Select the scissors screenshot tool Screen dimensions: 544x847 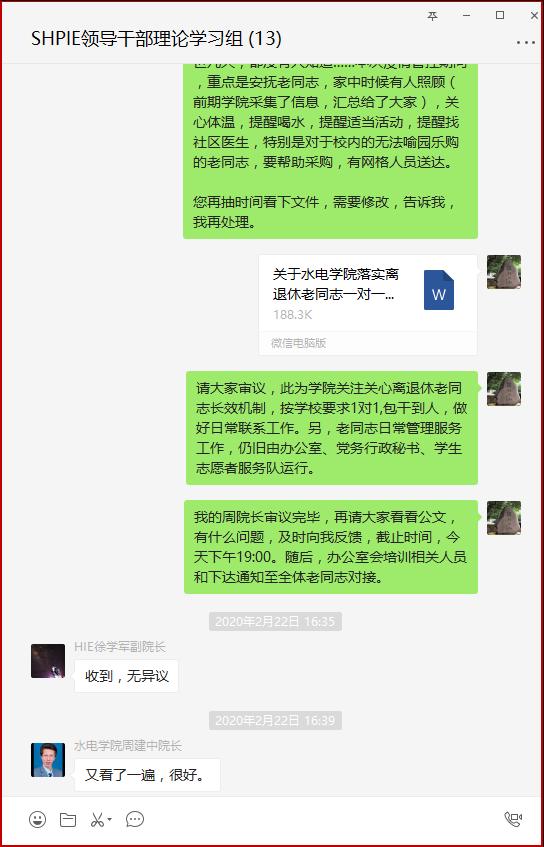click(97, 819)
